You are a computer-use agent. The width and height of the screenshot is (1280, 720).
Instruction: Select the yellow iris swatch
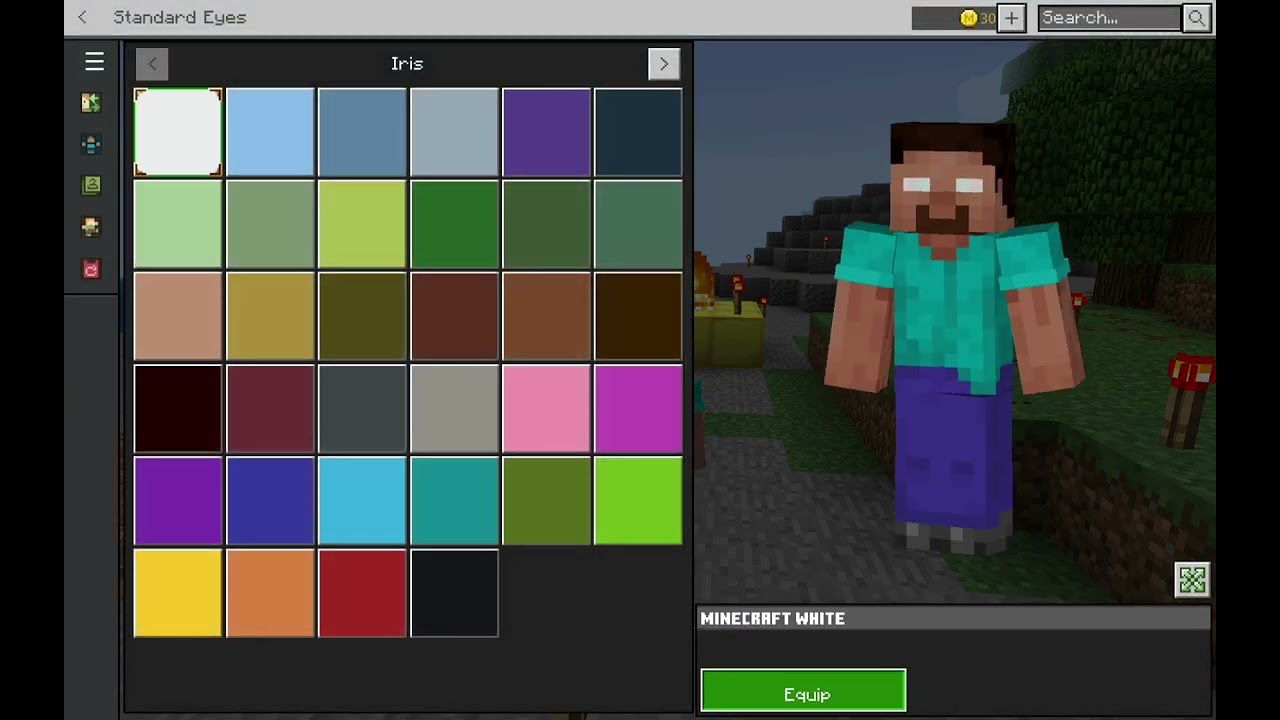[x=178, y=592]
